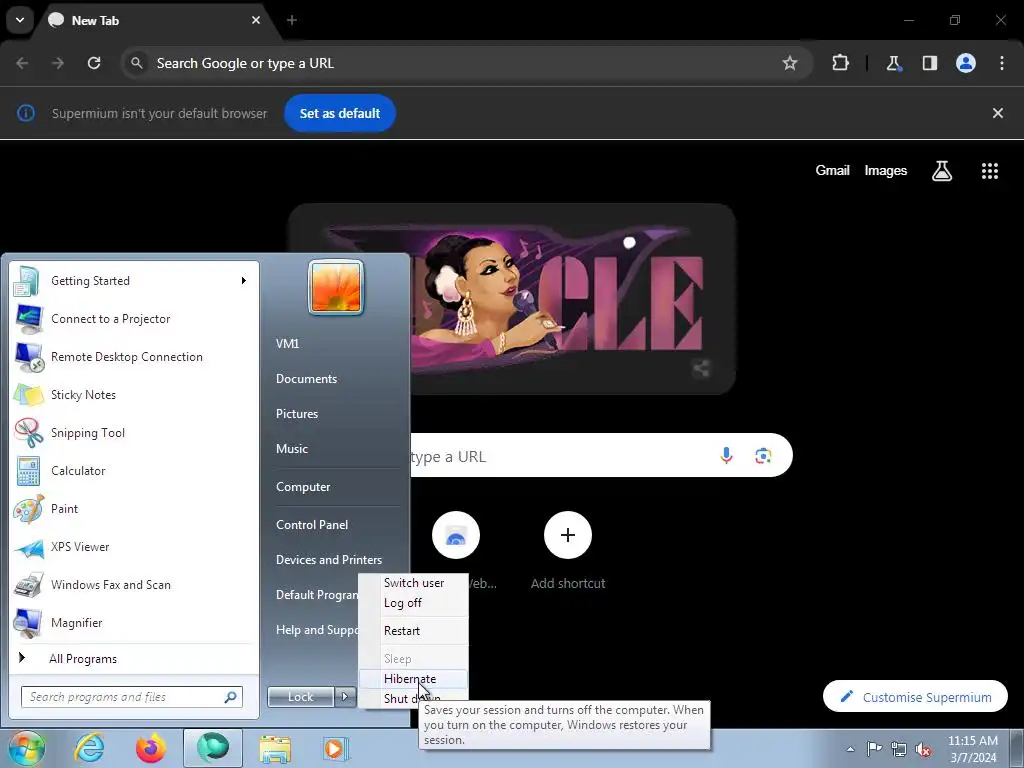Viewport: 1024px width, 768px height.
Task: Open the Extensions puzzle icon
Action: [x=840, y=63]
